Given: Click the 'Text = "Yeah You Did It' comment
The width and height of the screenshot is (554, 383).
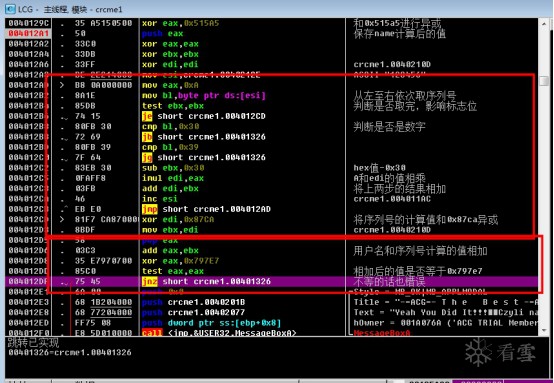Looking at the screenshot, I should (x=446, y=312).
